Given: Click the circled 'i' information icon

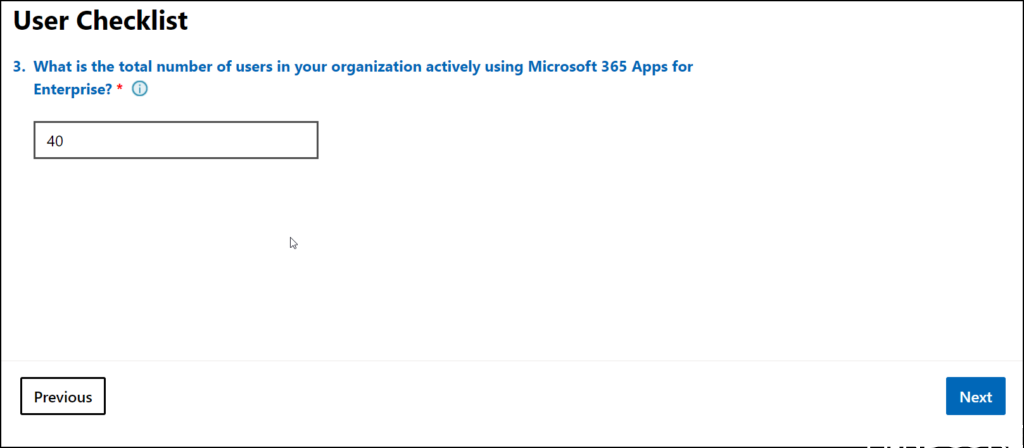Looking at the screenshot, I should pos(140,89).
